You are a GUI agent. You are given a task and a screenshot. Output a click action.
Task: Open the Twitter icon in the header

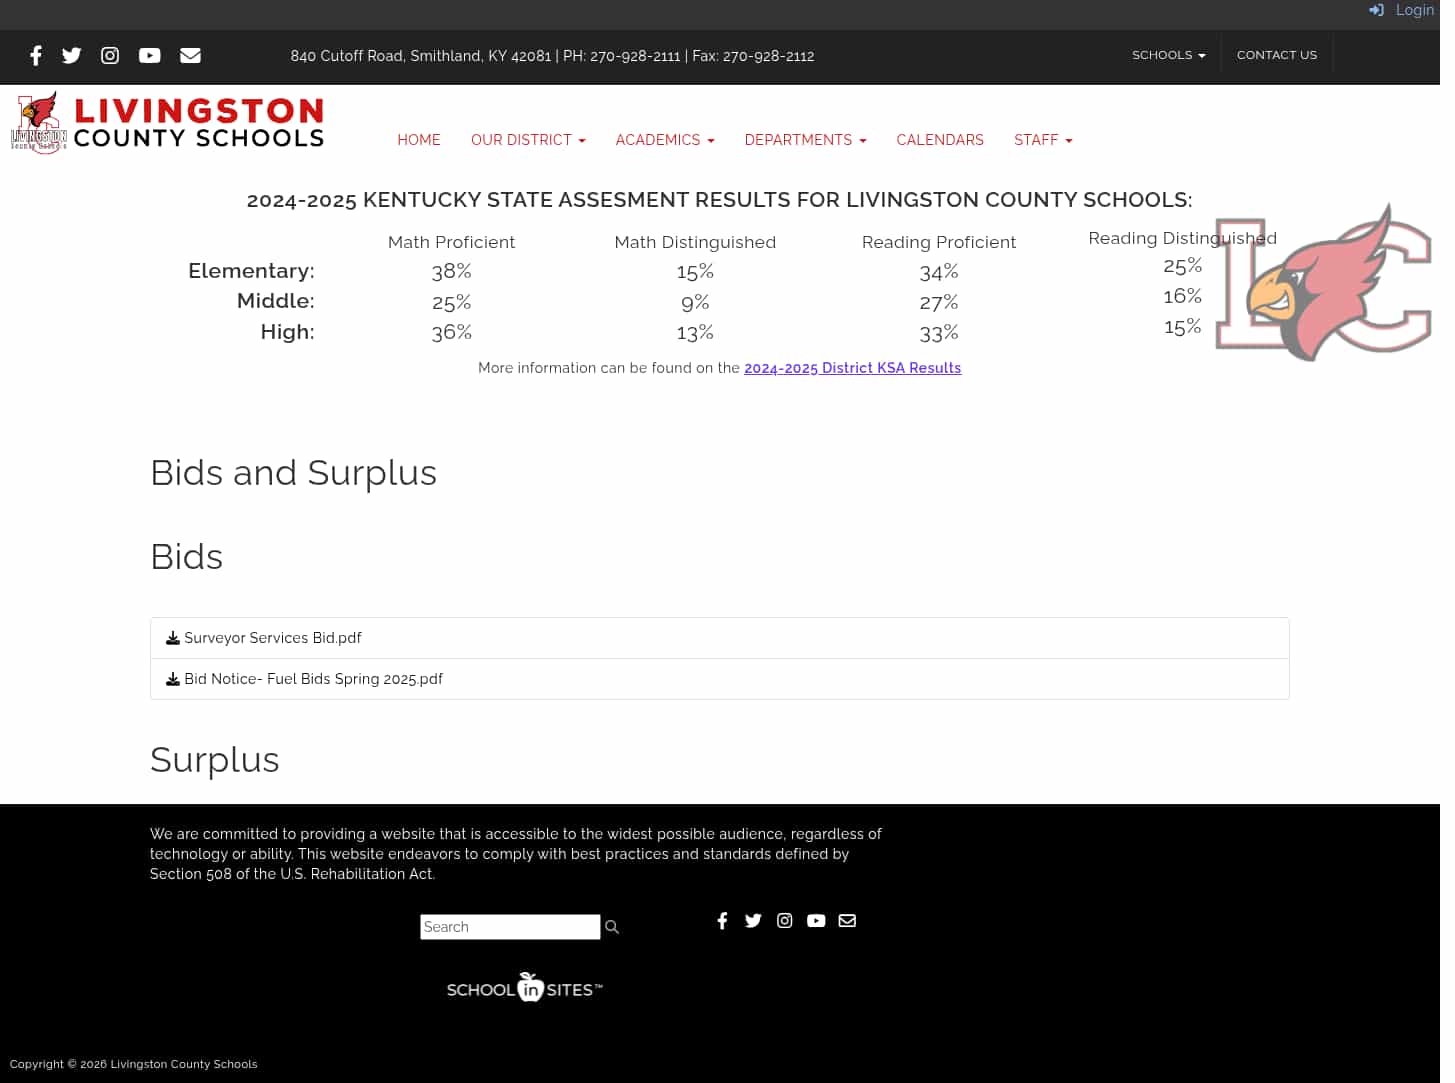(x=71, y=56)
